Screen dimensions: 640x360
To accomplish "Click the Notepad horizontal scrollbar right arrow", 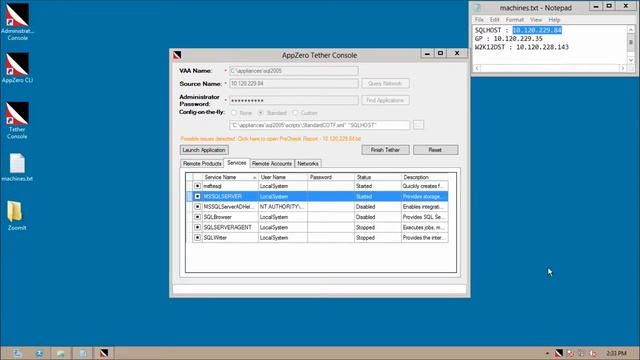I will click(x=623, y=68).
